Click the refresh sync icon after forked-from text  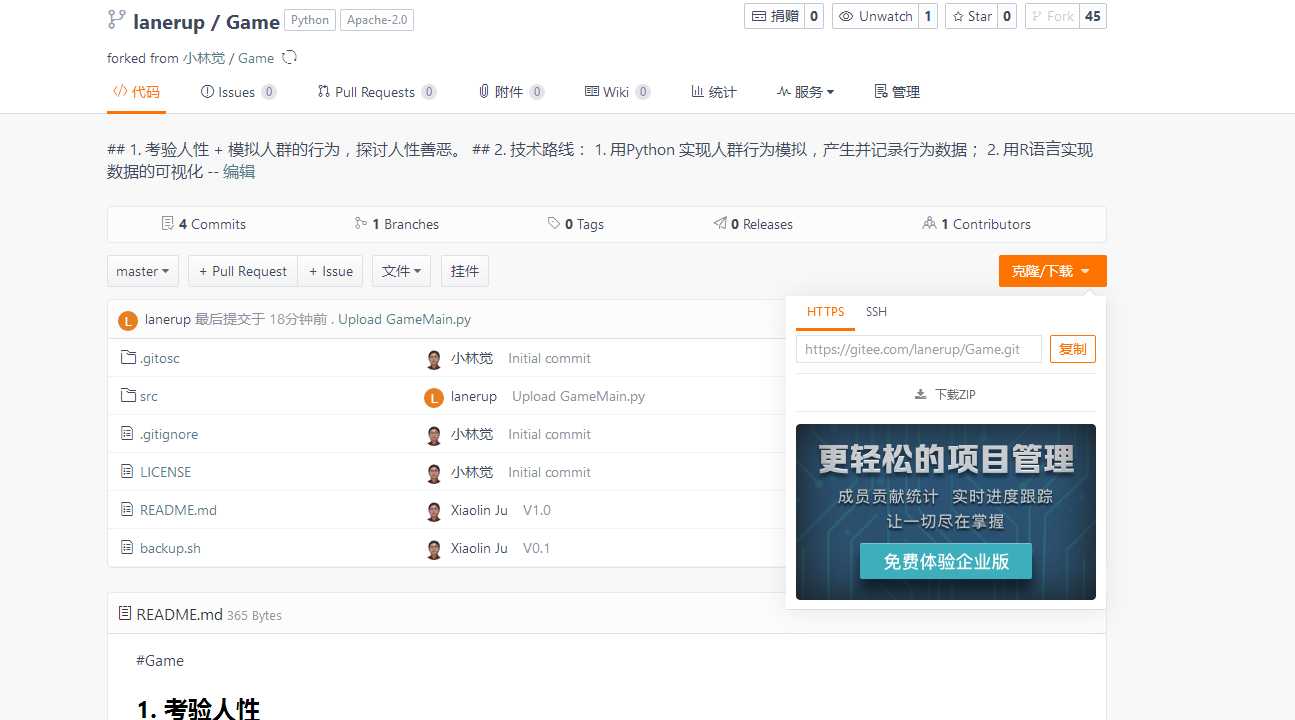[x=290, y=57]
